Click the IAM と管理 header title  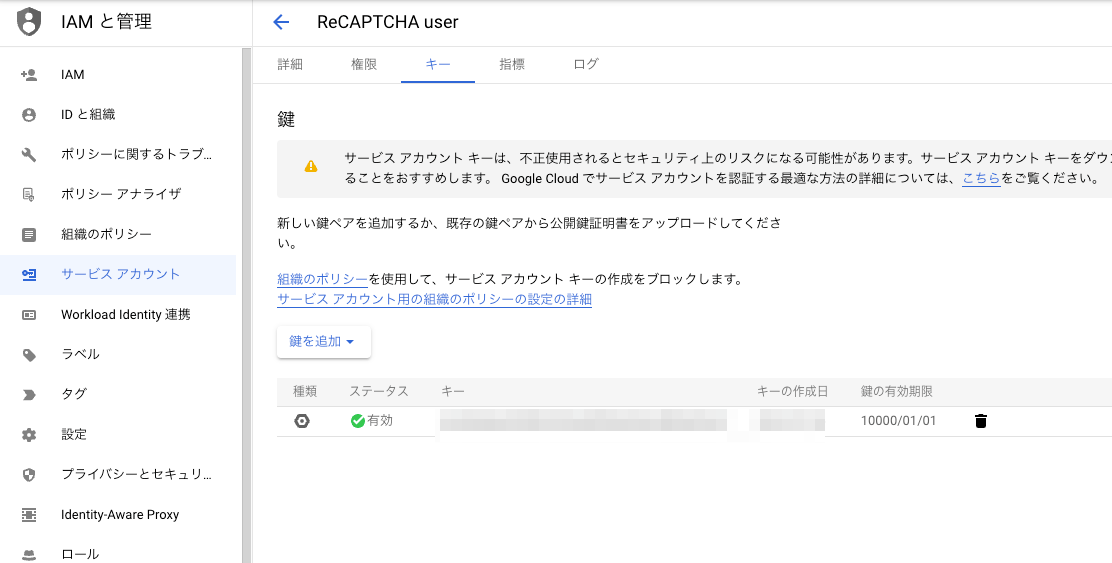(x=106, y=22)
